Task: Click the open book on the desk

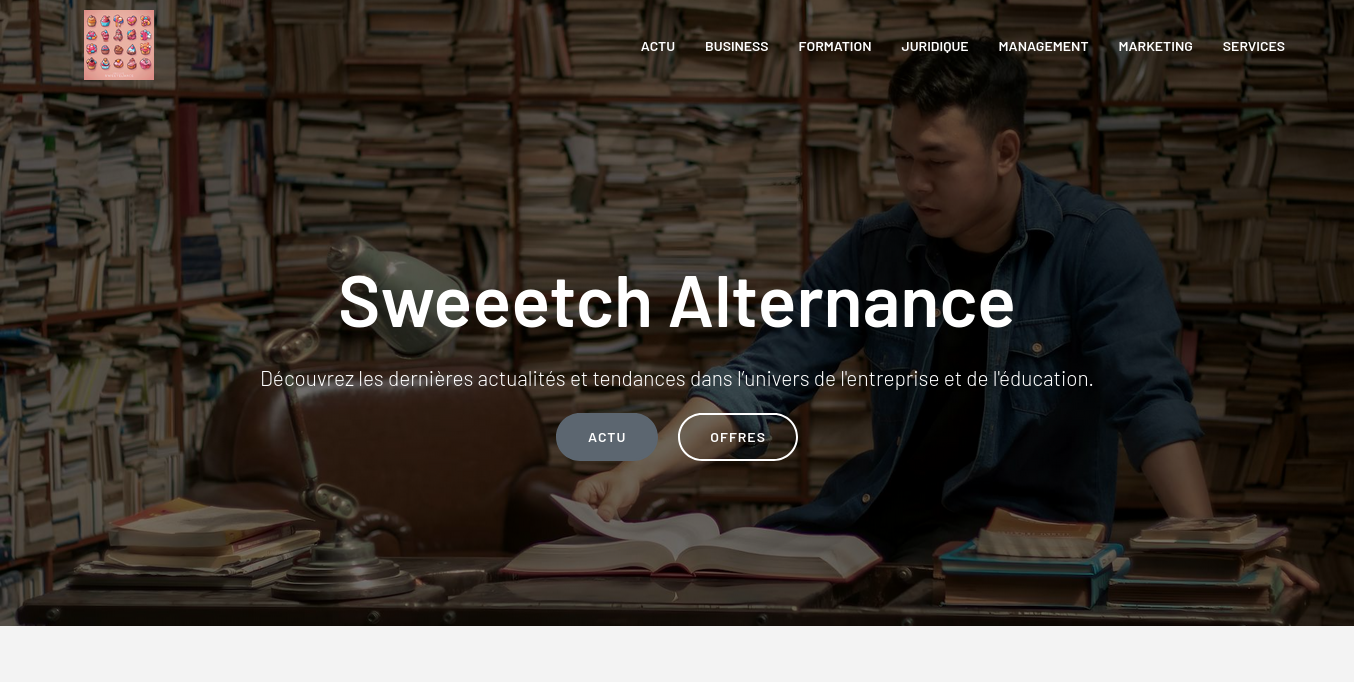Action: click(x=690, y=545)
